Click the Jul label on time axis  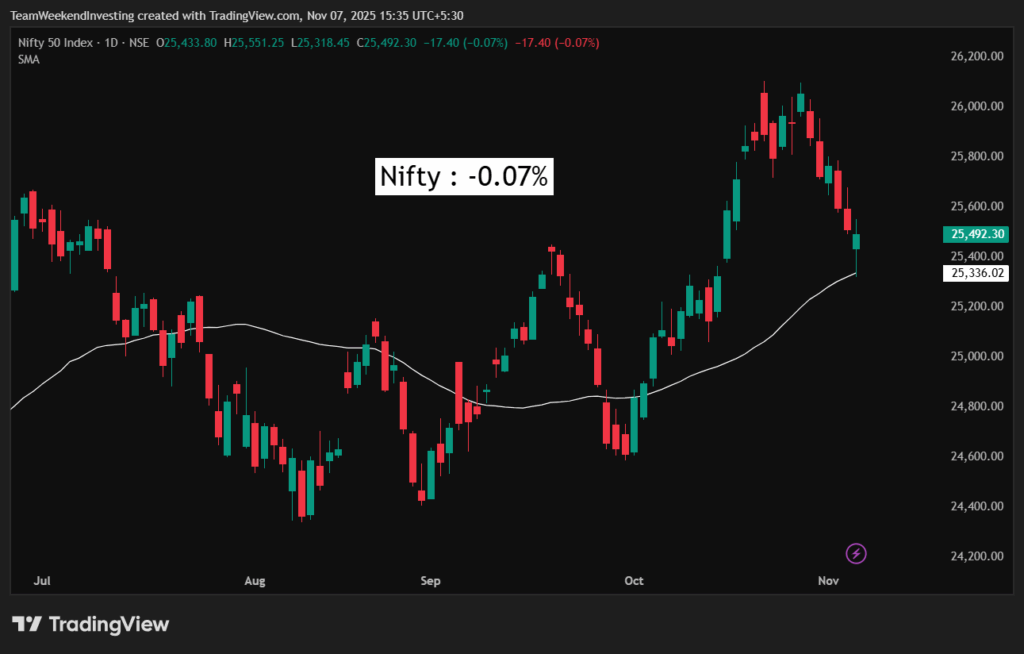pyautogui.click(x=42, y=580)
